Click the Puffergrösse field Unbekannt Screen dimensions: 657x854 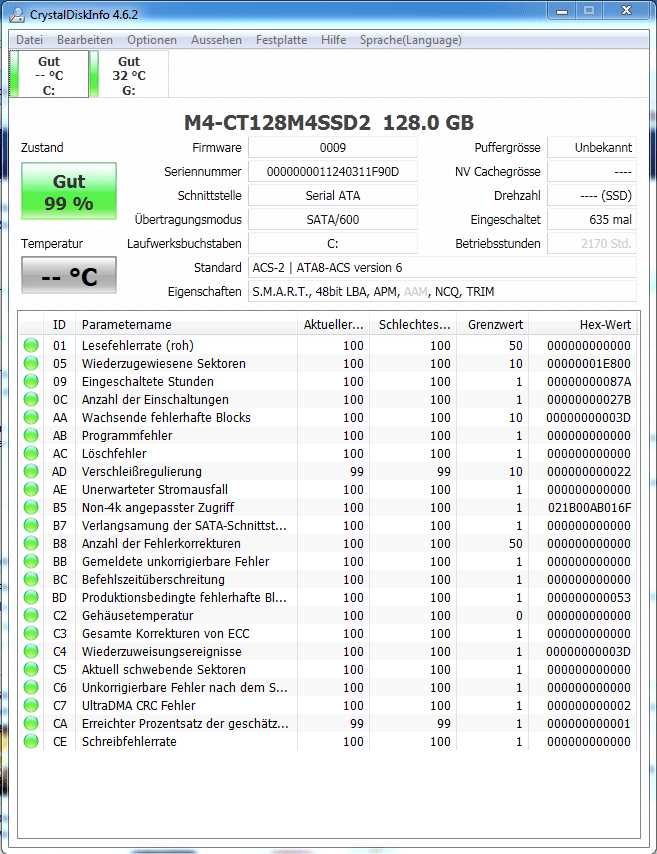tap(592, 148)
